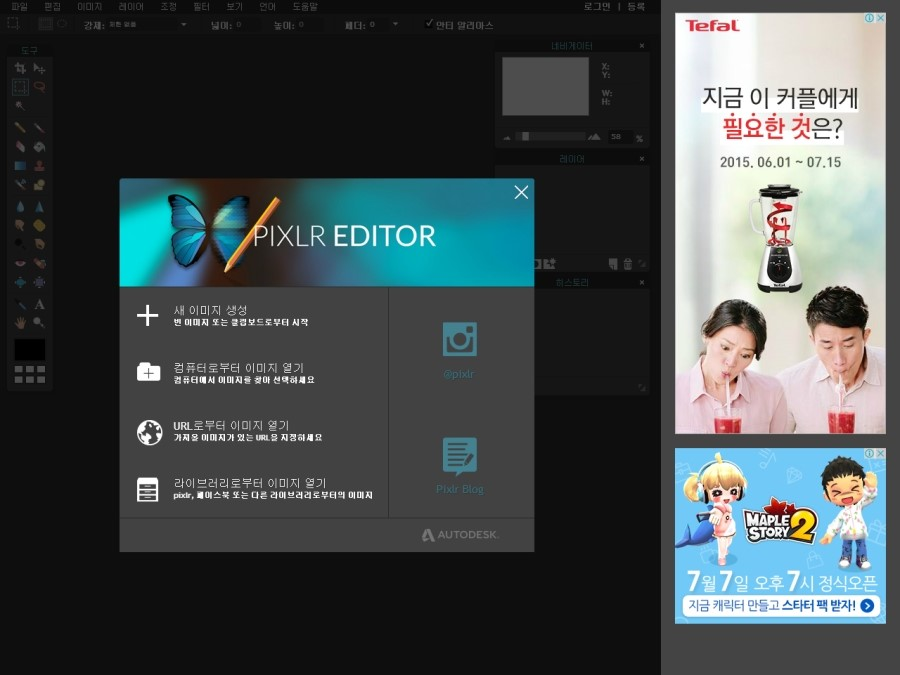Click the new layer page icon
The image size is (900, 675).
613,263
